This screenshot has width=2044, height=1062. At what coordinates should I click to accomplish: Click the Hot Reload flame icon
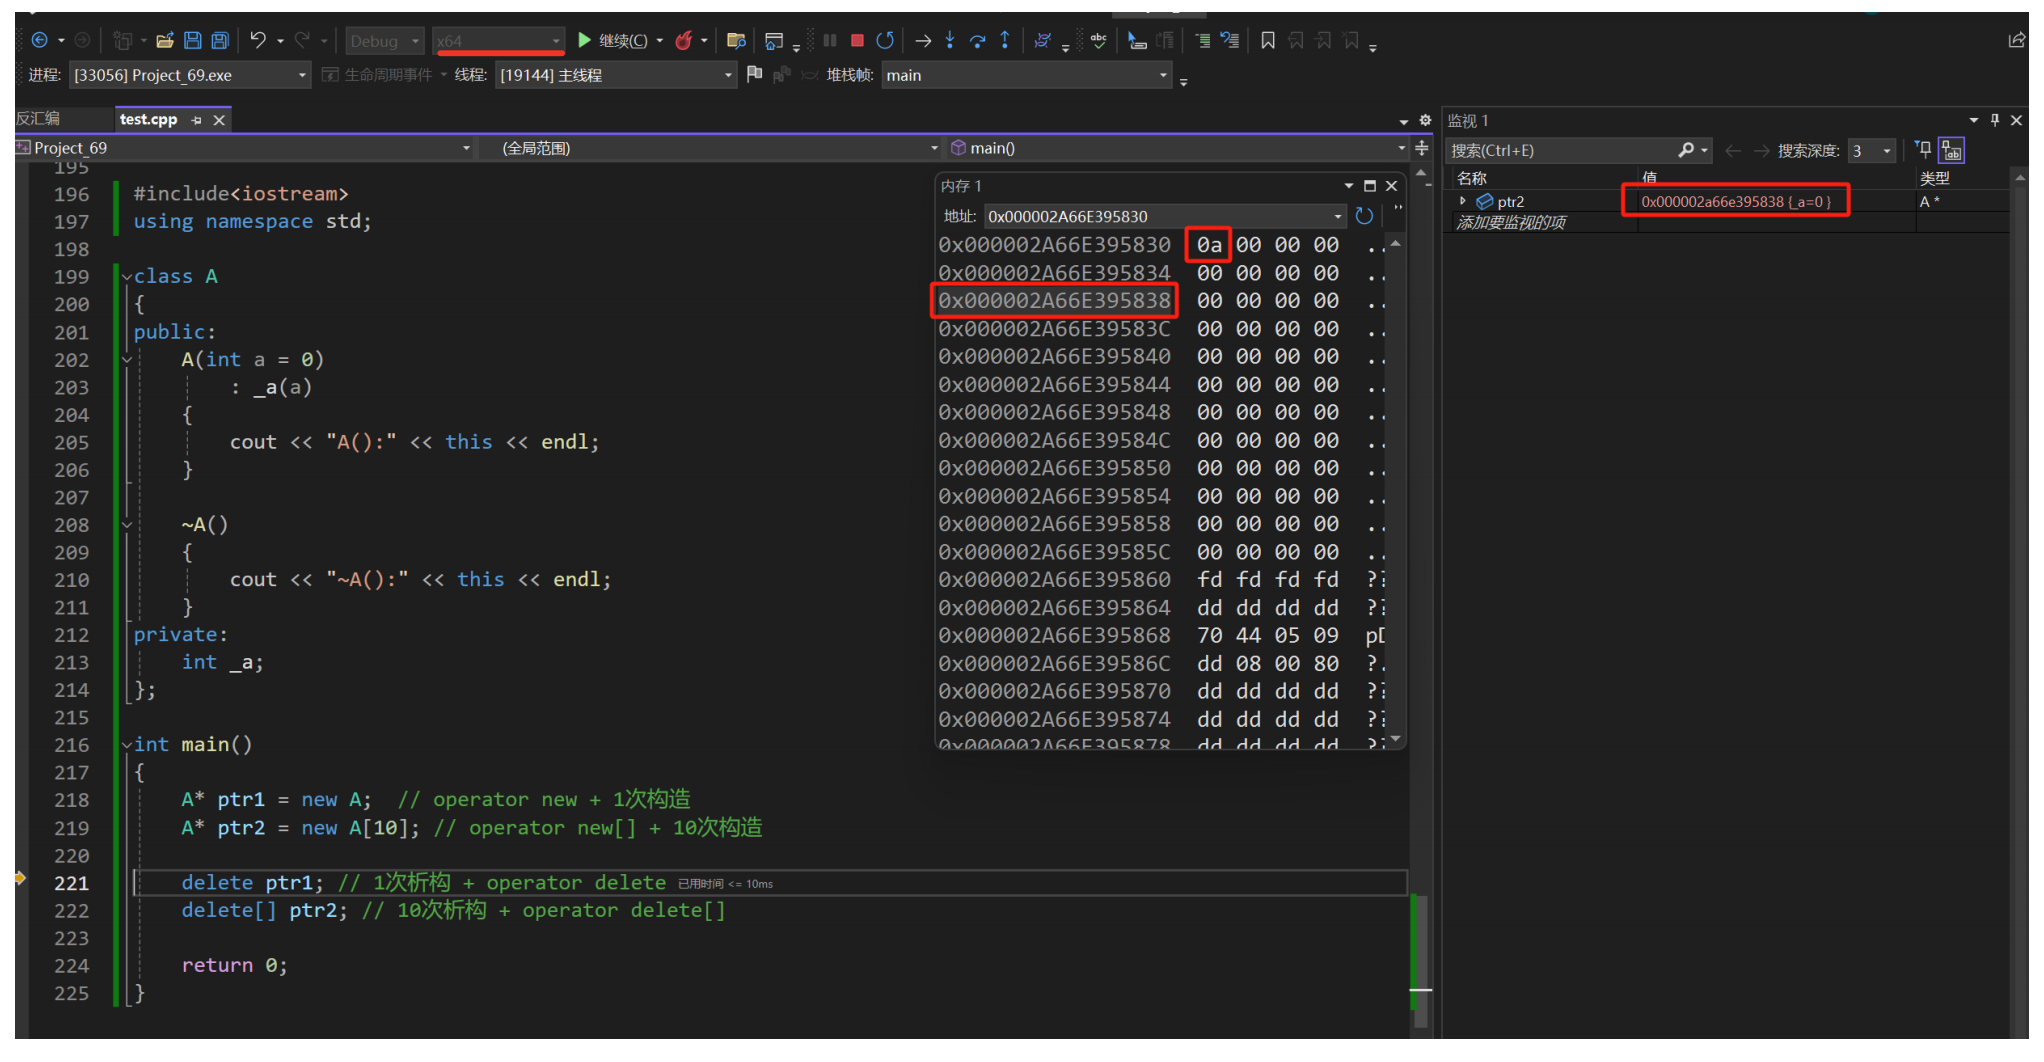point(684,40)
